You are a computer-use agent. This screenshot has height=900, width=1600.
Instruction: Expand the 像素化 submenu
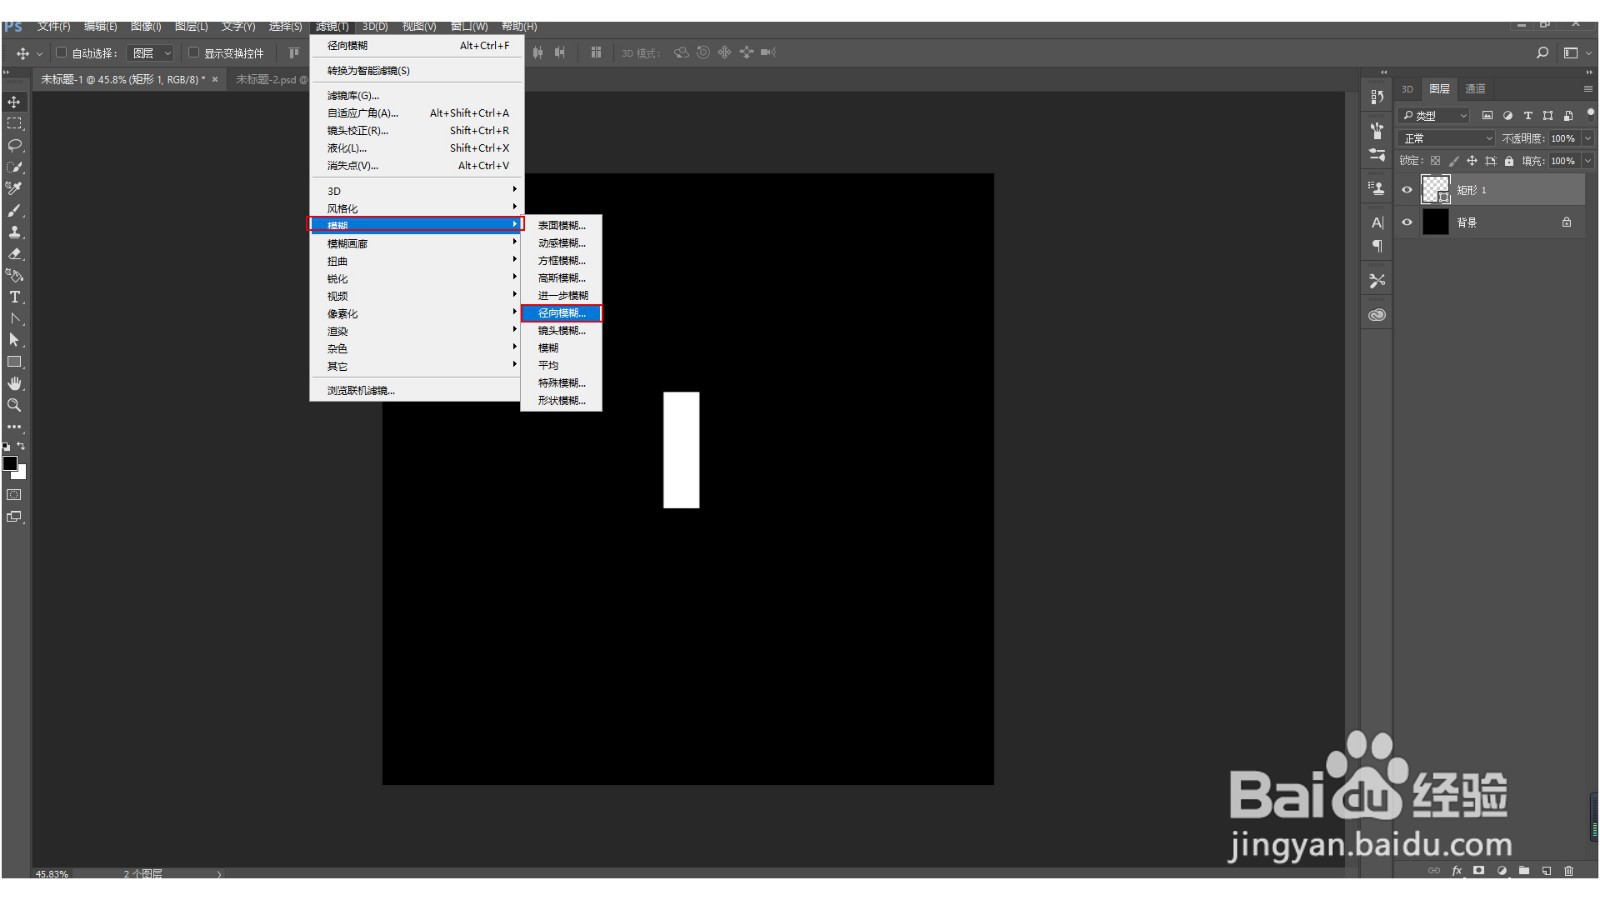pyautogui.click(x=416, y=313)
